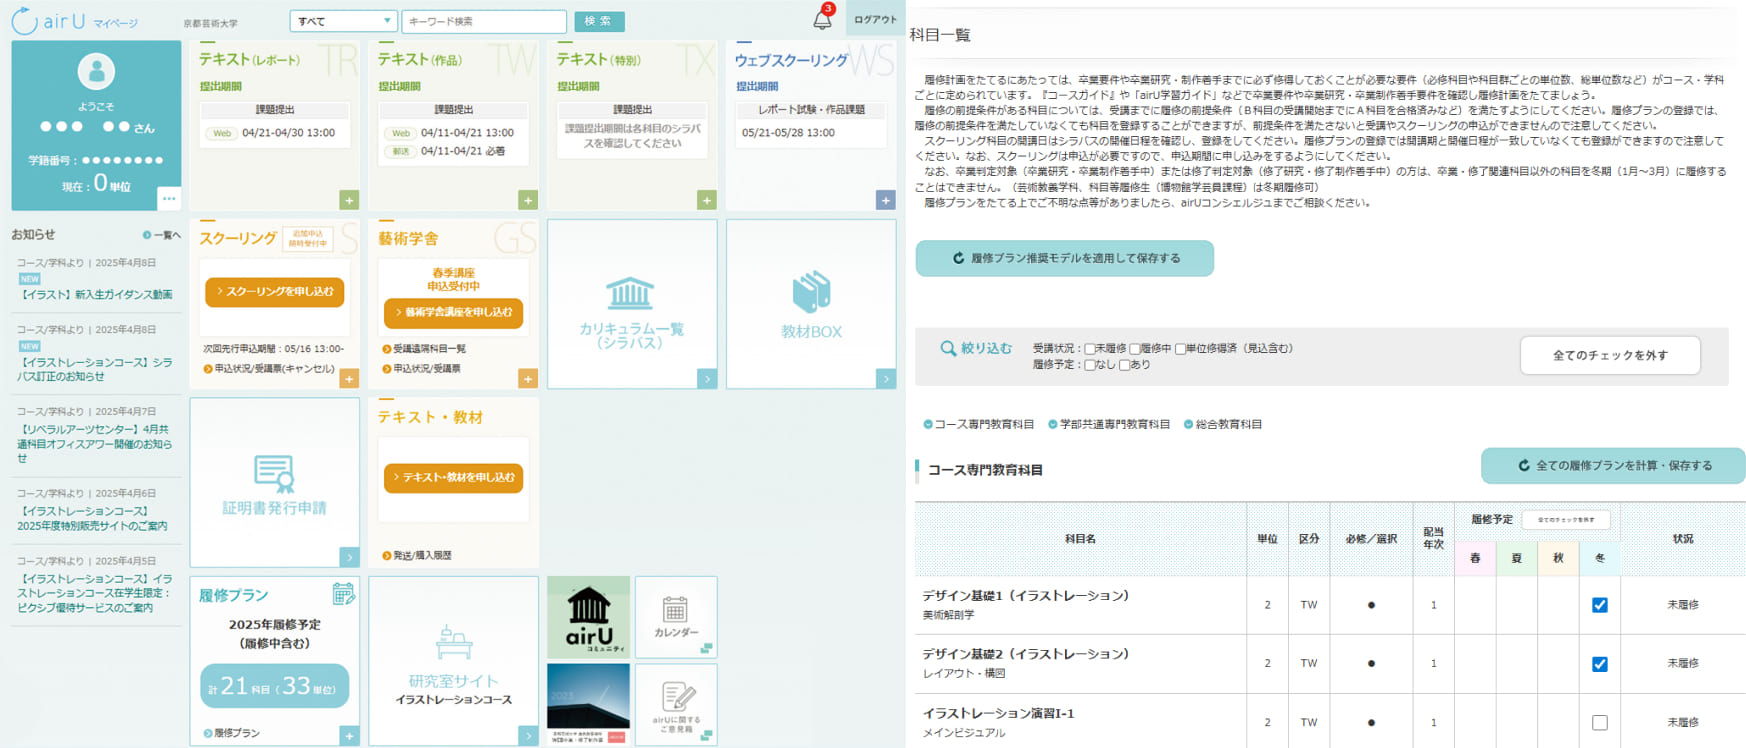The height and width of the screenshot is (748, 1746).
Task: Open the plus icon on テキスト(作品) card
Action: coord(528,200)
